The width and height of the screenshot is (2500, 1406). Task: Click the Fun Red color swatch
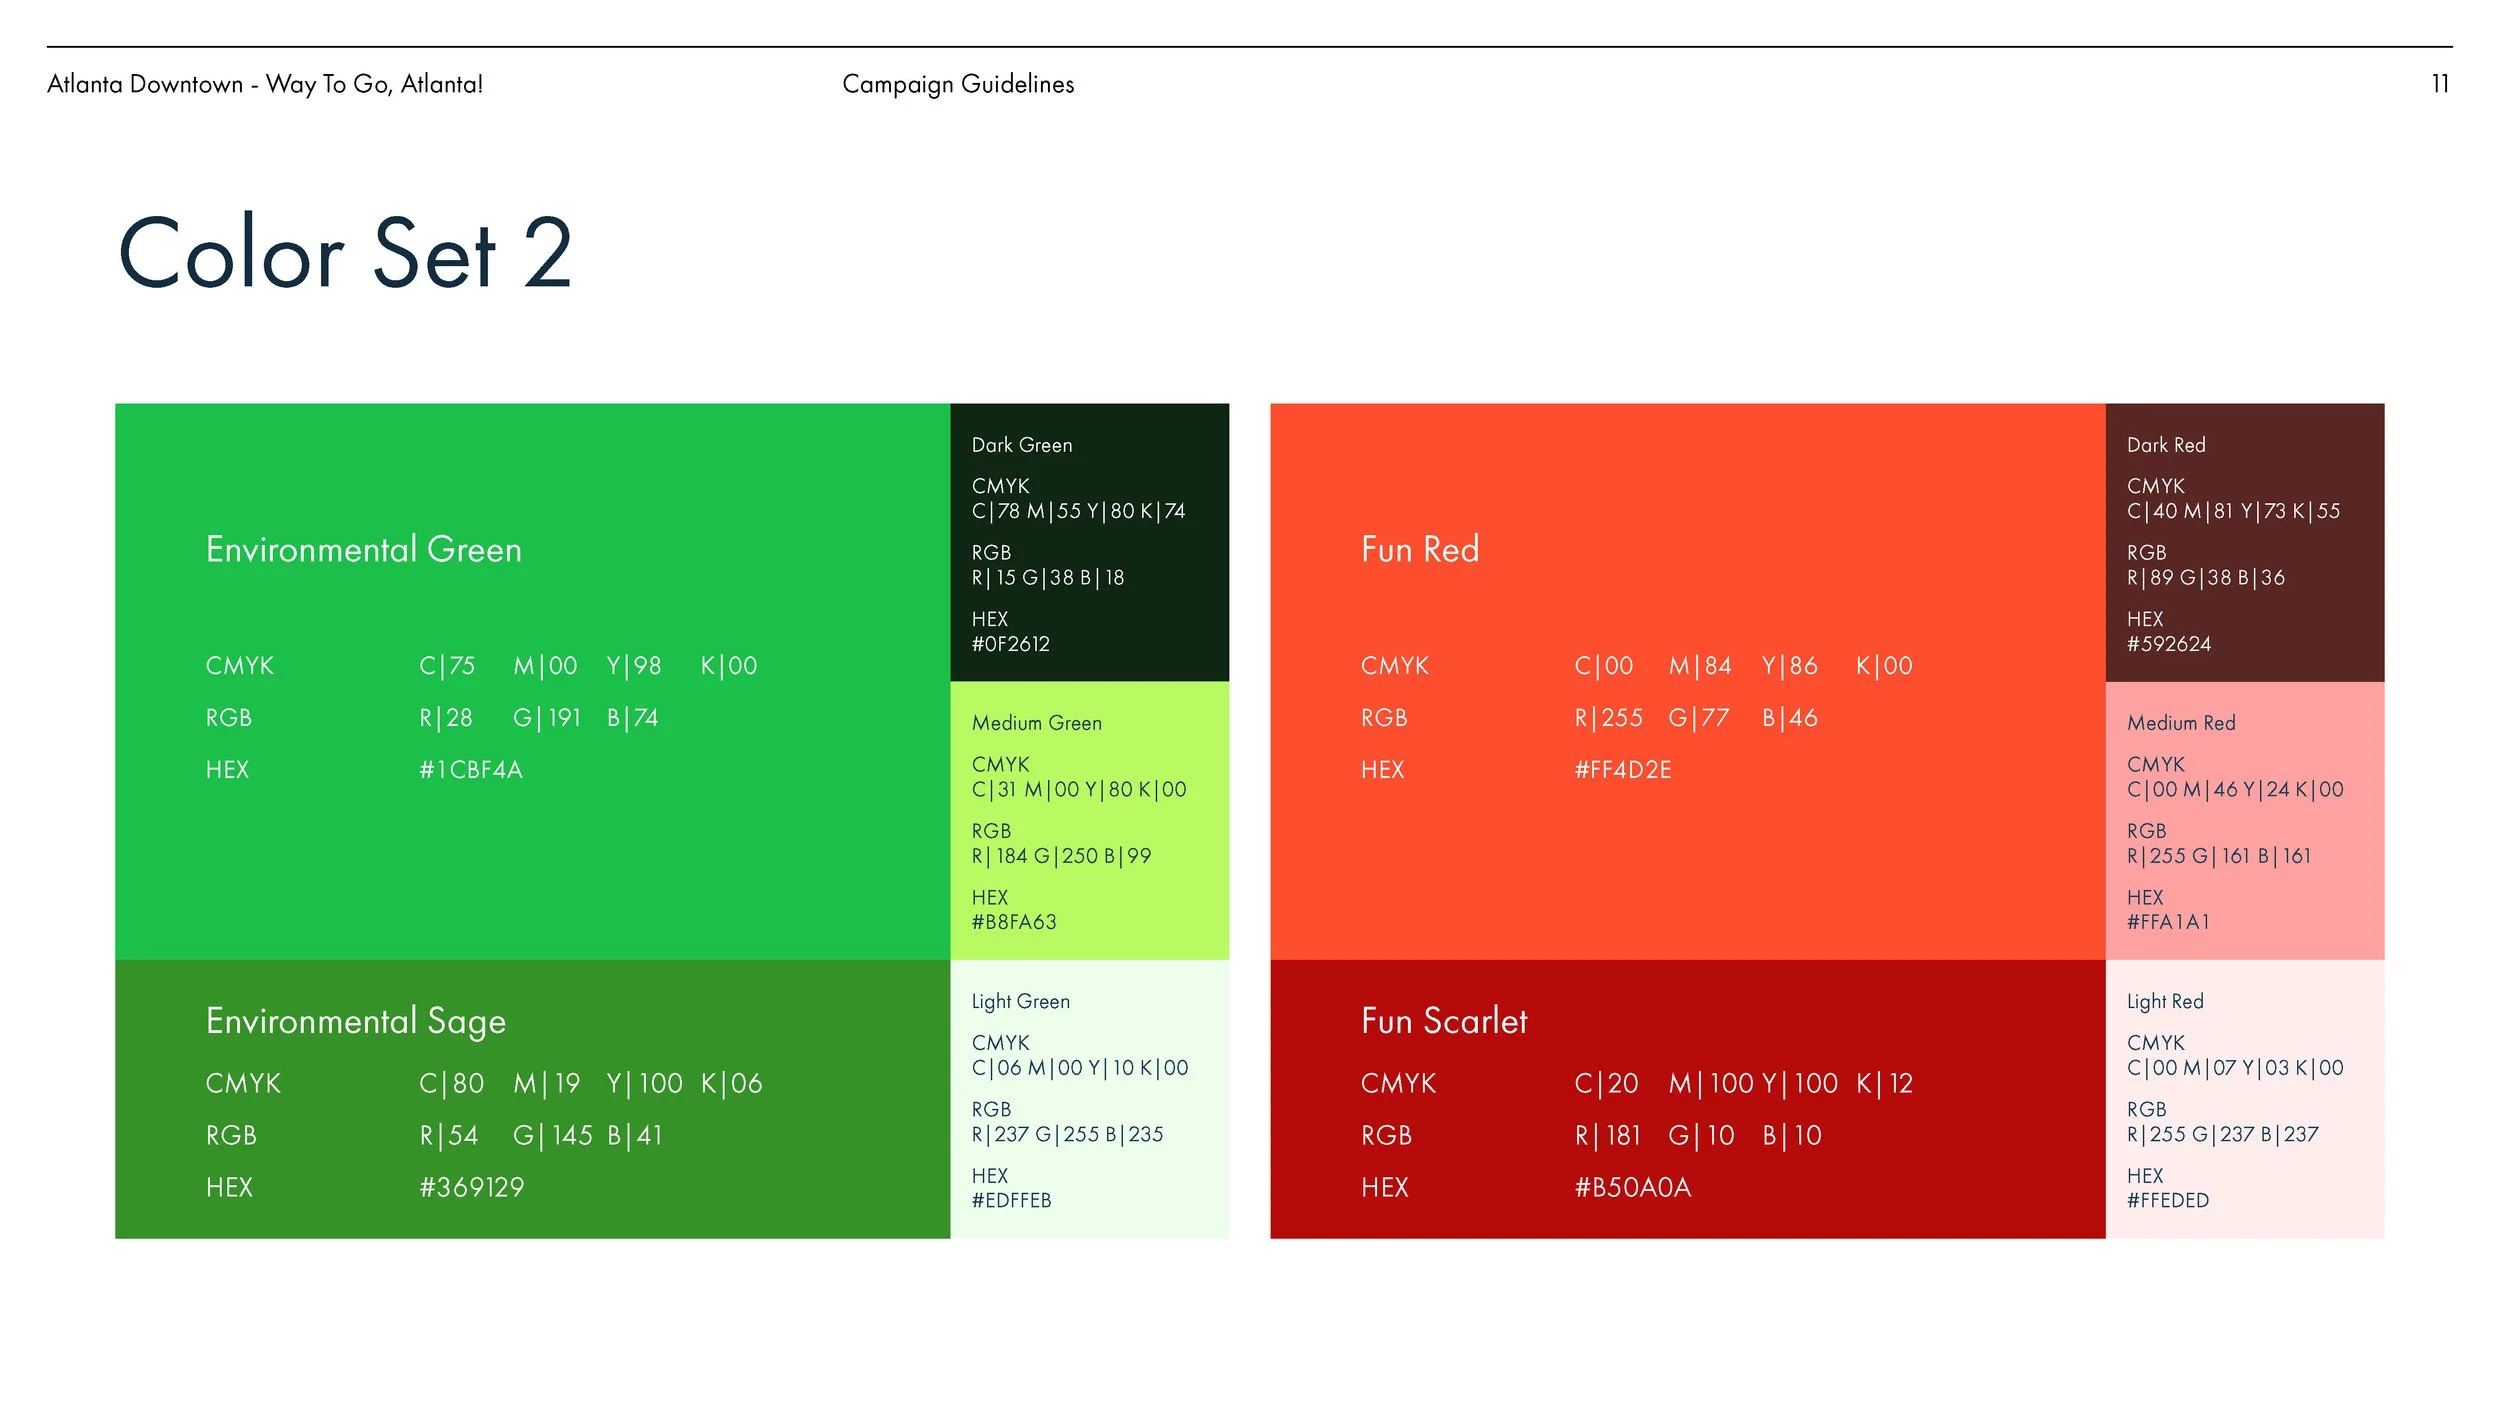pos(1687,681)
